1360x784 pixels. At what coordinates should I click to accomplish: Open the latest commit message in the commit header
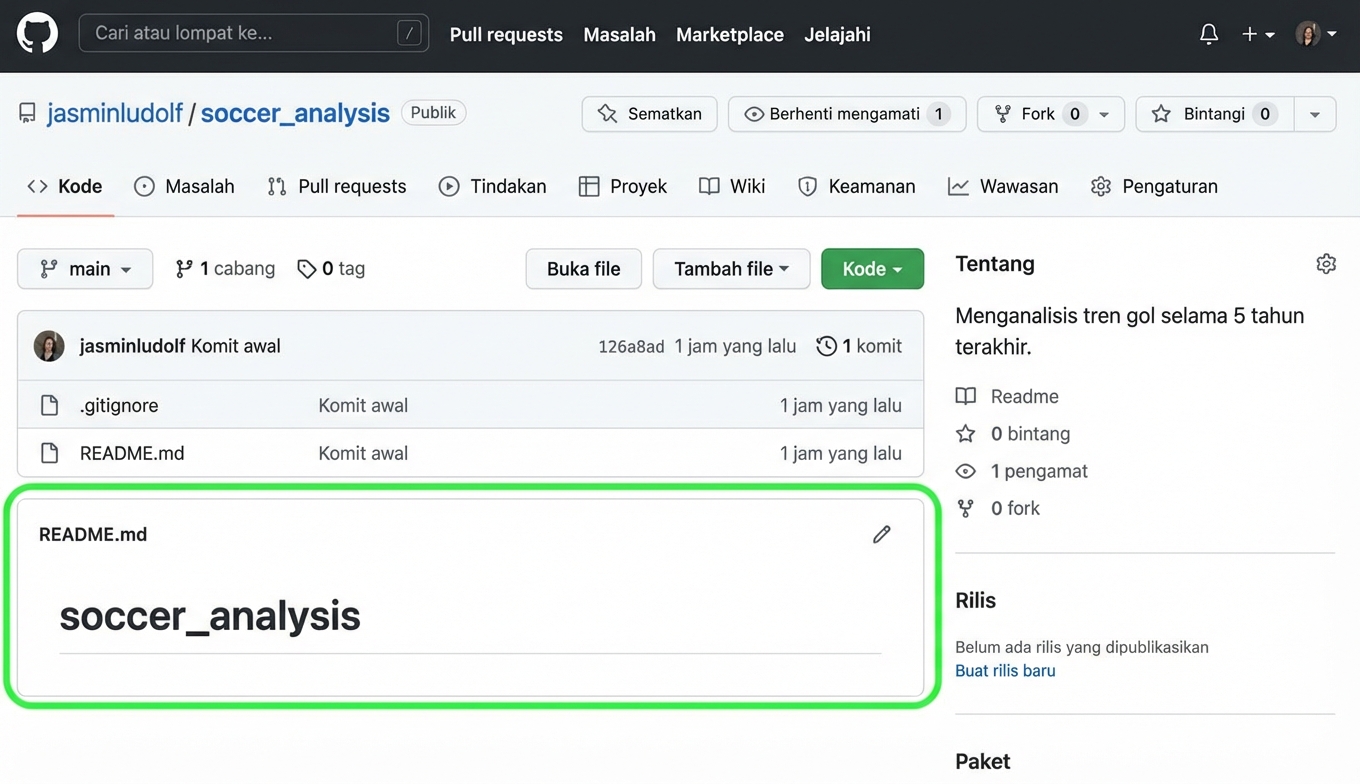pyautogui.click(x=236, y=346)
